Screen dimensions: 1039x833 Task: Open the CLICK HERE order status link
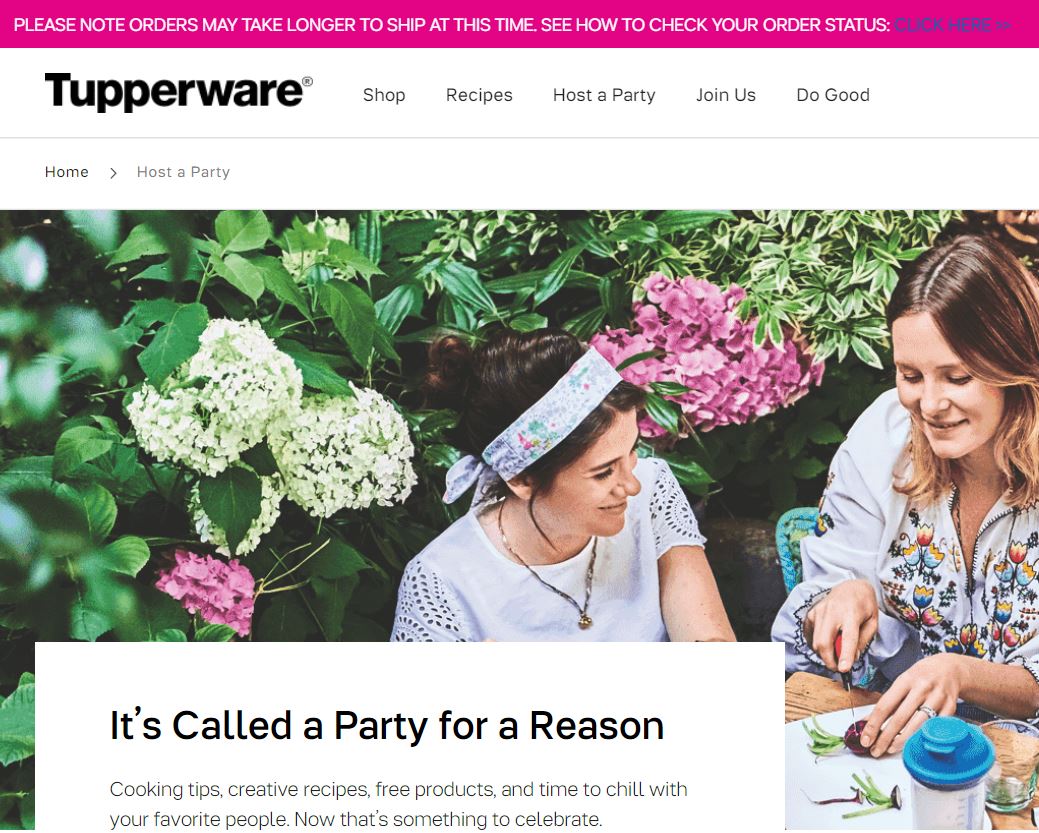(x=952, y=25)
